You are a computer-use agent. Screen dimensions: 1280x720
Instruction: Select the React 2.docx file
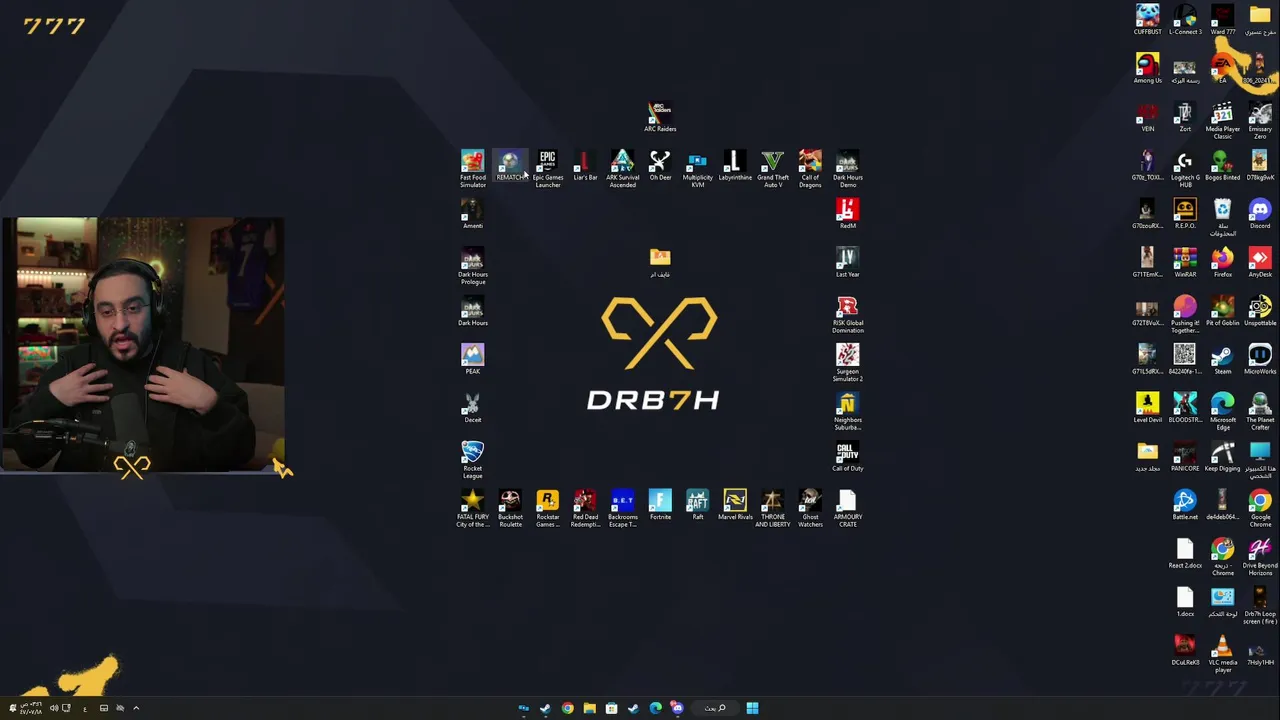1185,554
